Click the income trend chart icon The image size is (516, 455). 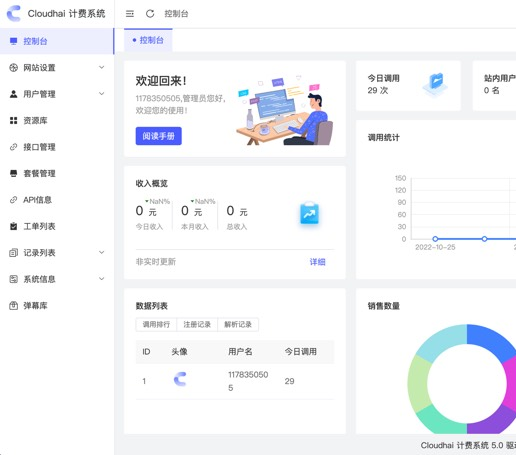coord(309,213)
